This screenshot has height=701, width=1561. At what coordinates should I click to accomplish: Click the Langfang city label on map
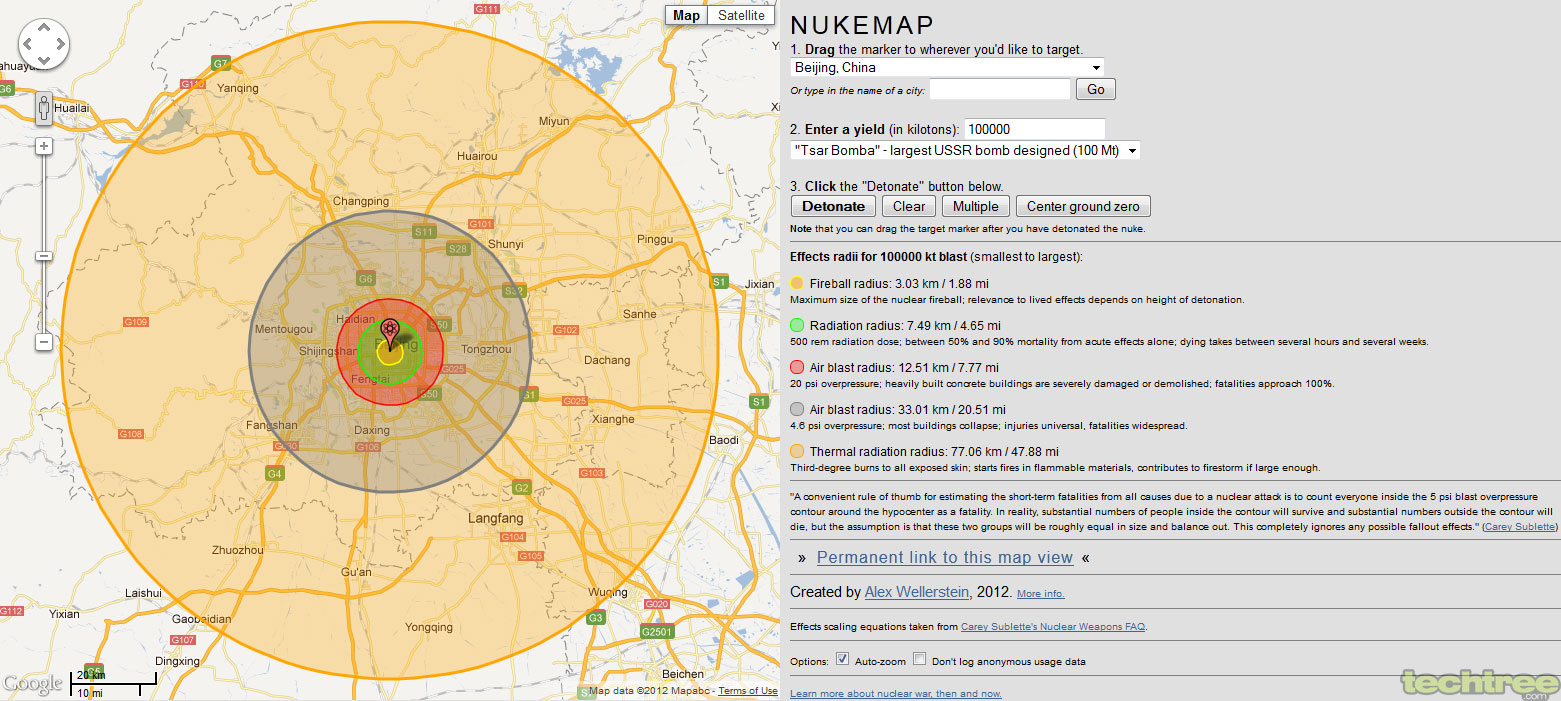[496, 519]
